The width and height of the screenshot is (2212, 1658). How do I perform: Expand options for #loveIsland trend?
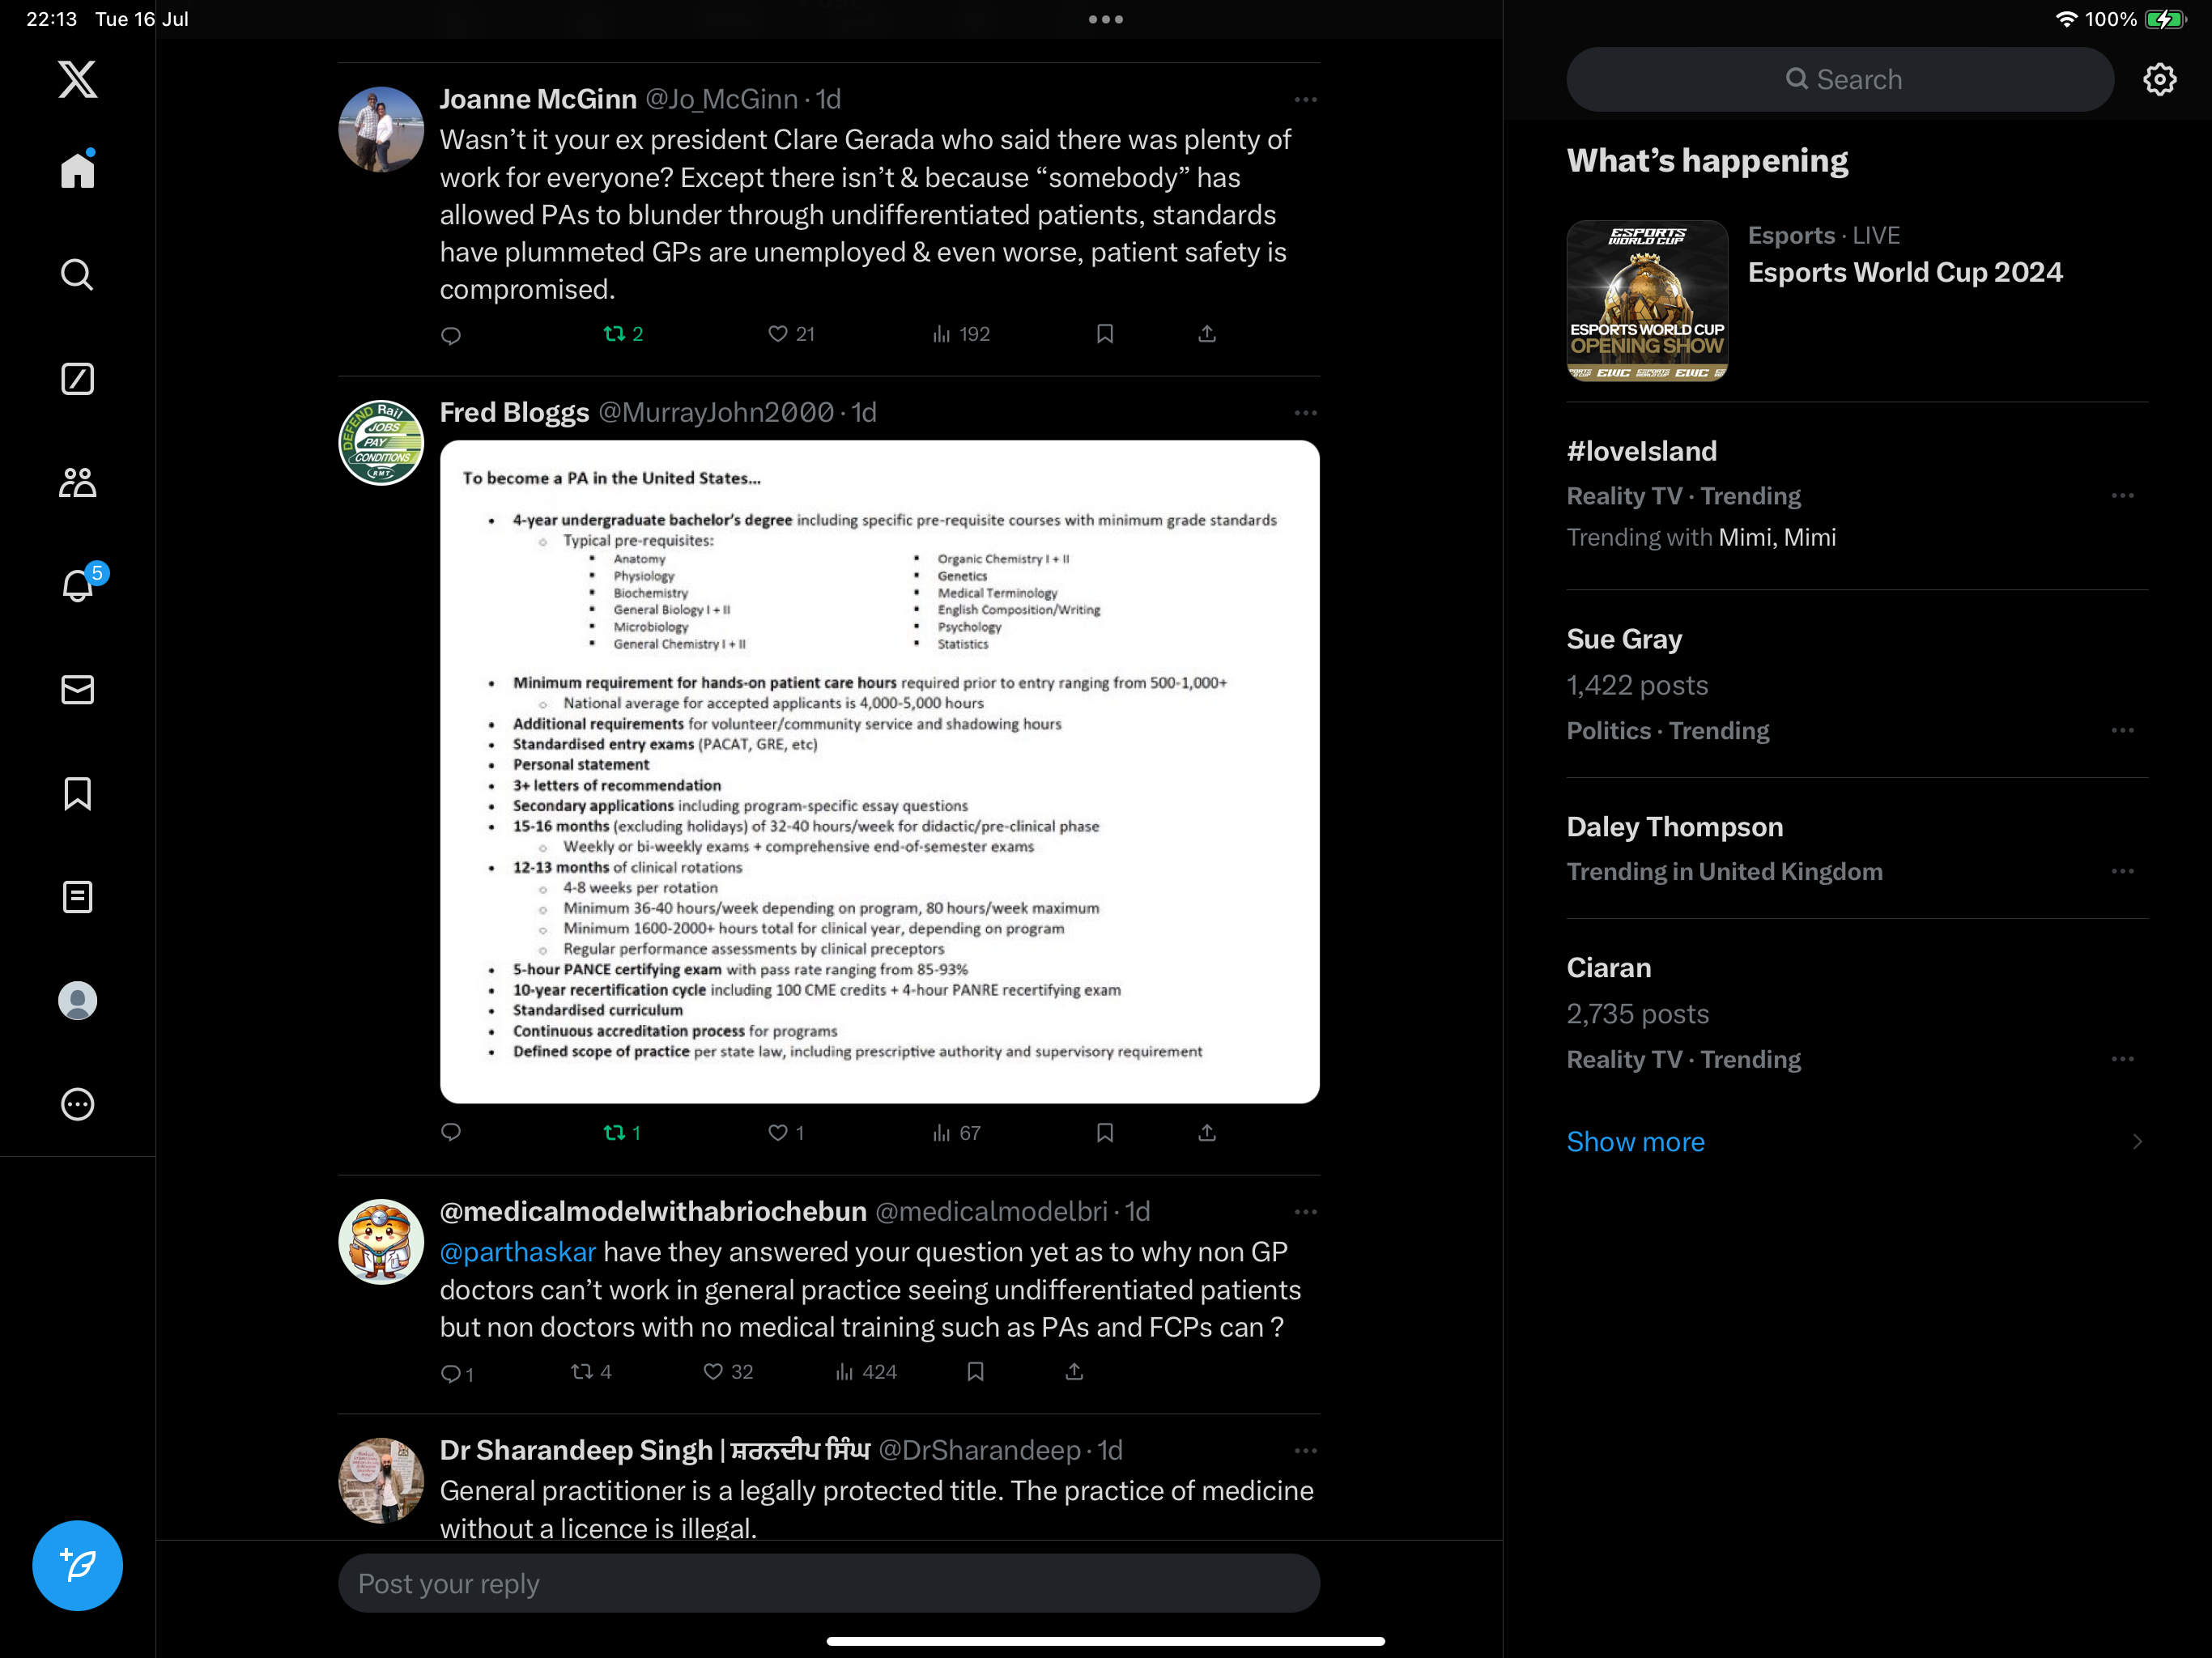(2122, 496)
